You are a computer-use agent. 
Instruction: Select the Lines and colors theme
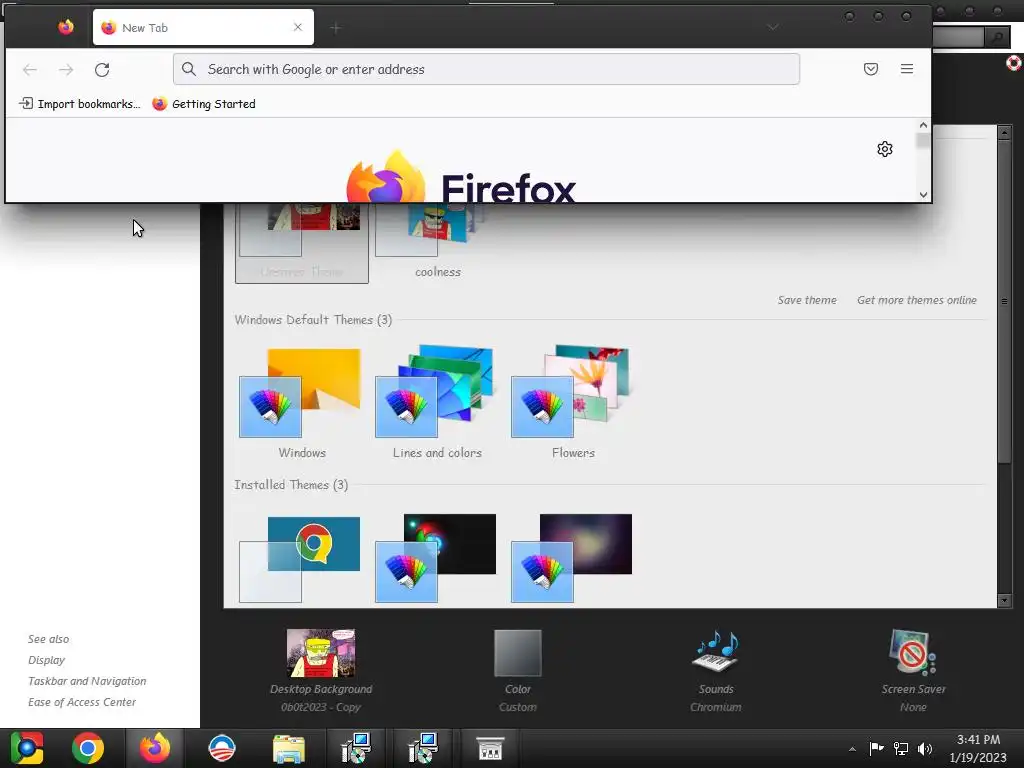tap(437, 404)
